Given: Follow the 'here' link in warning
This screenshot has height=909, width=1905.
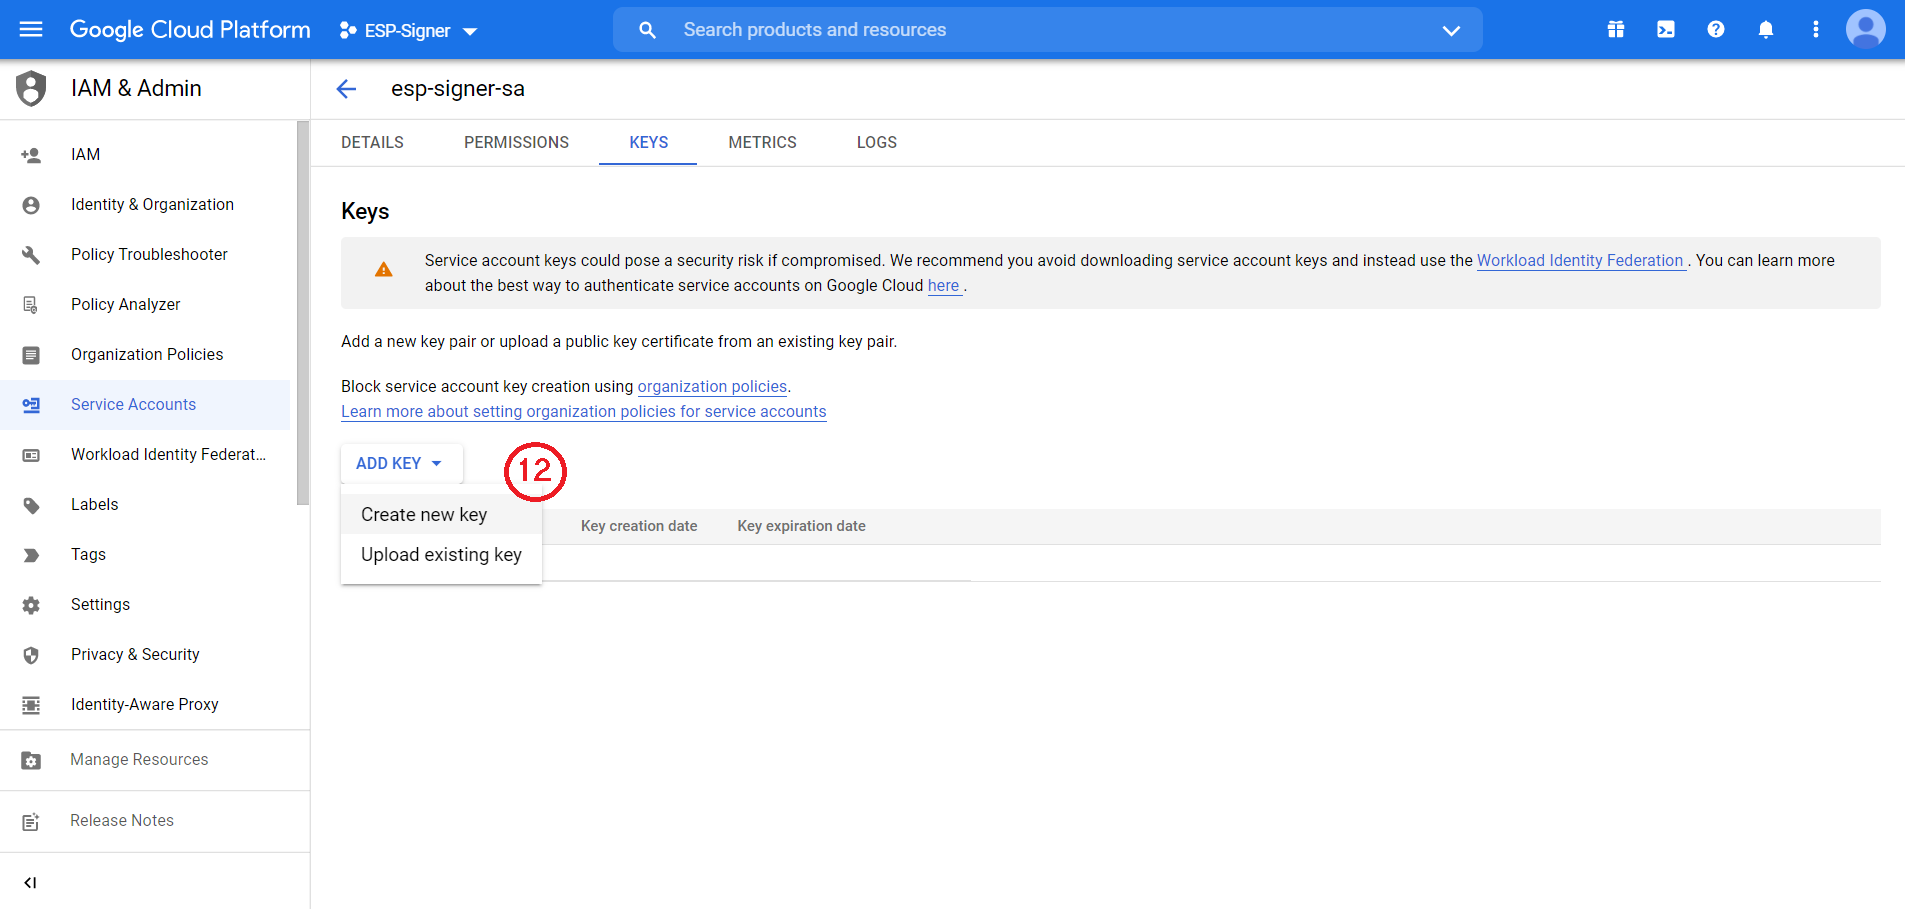Looking at the screenshot, I should (x=943, y=286).
